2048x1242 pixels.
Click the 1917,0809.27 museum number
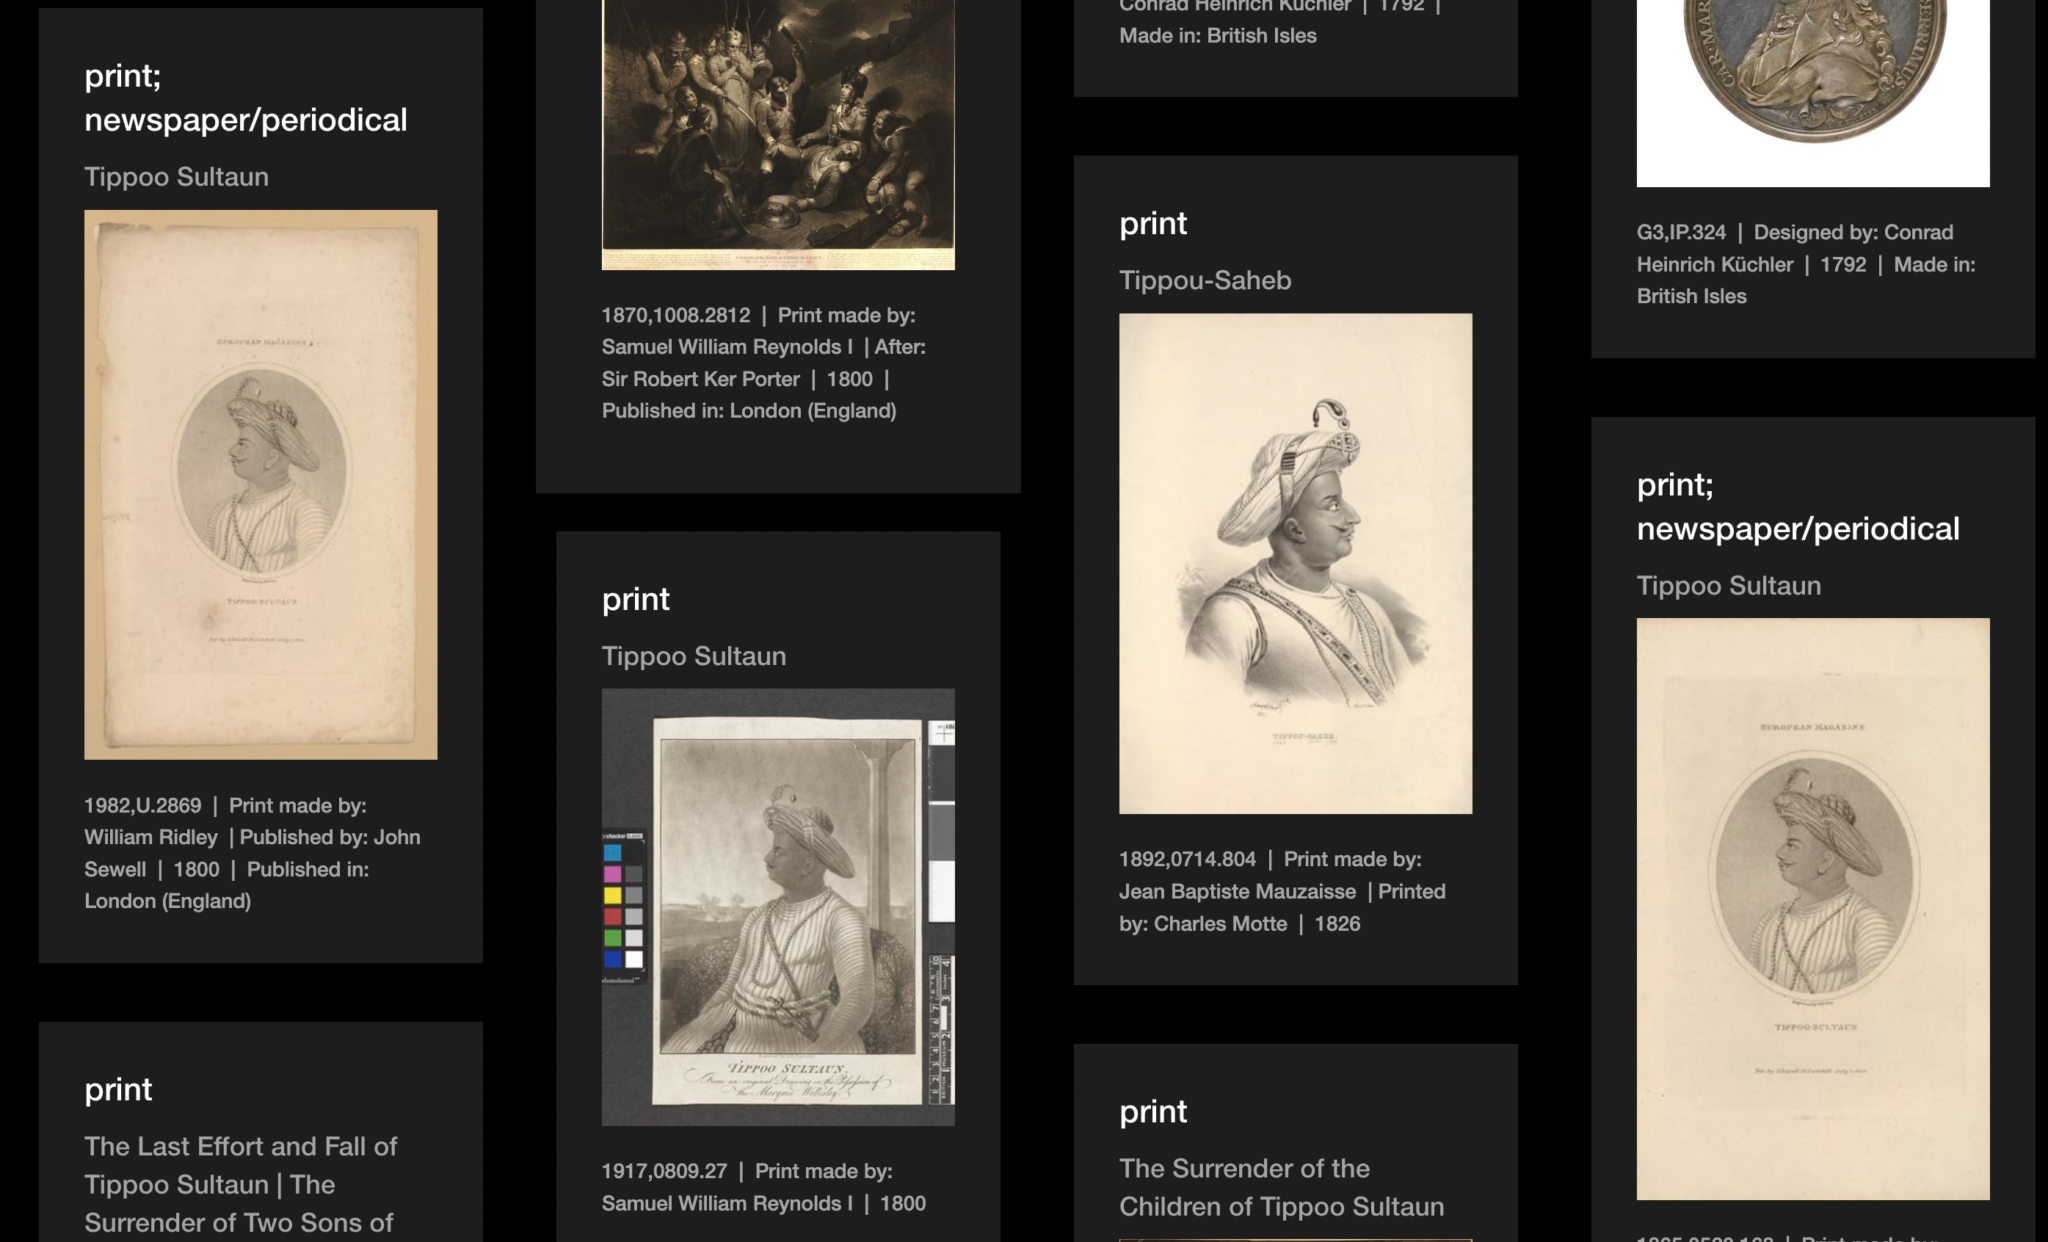pyautogui.click(x=664, y=1171)
